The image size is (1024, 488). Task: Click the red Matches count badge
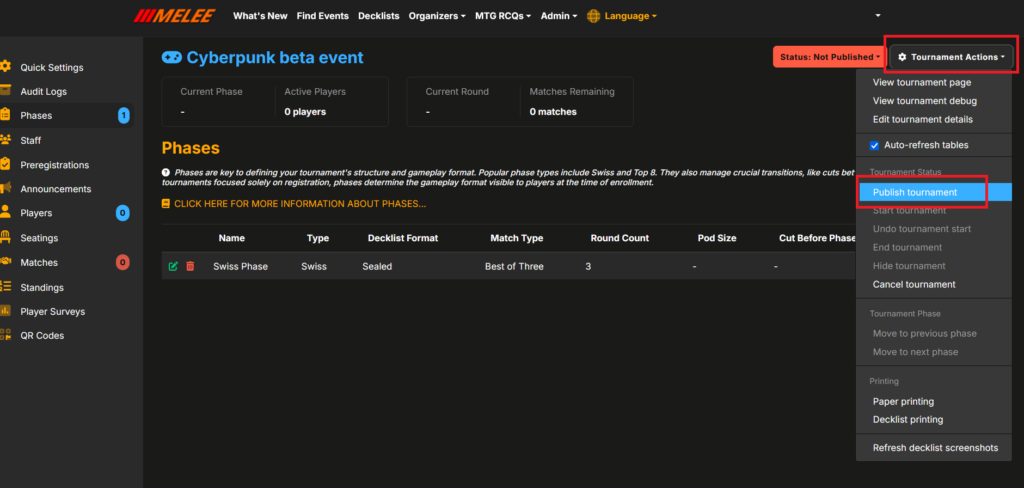pos(122,263)
